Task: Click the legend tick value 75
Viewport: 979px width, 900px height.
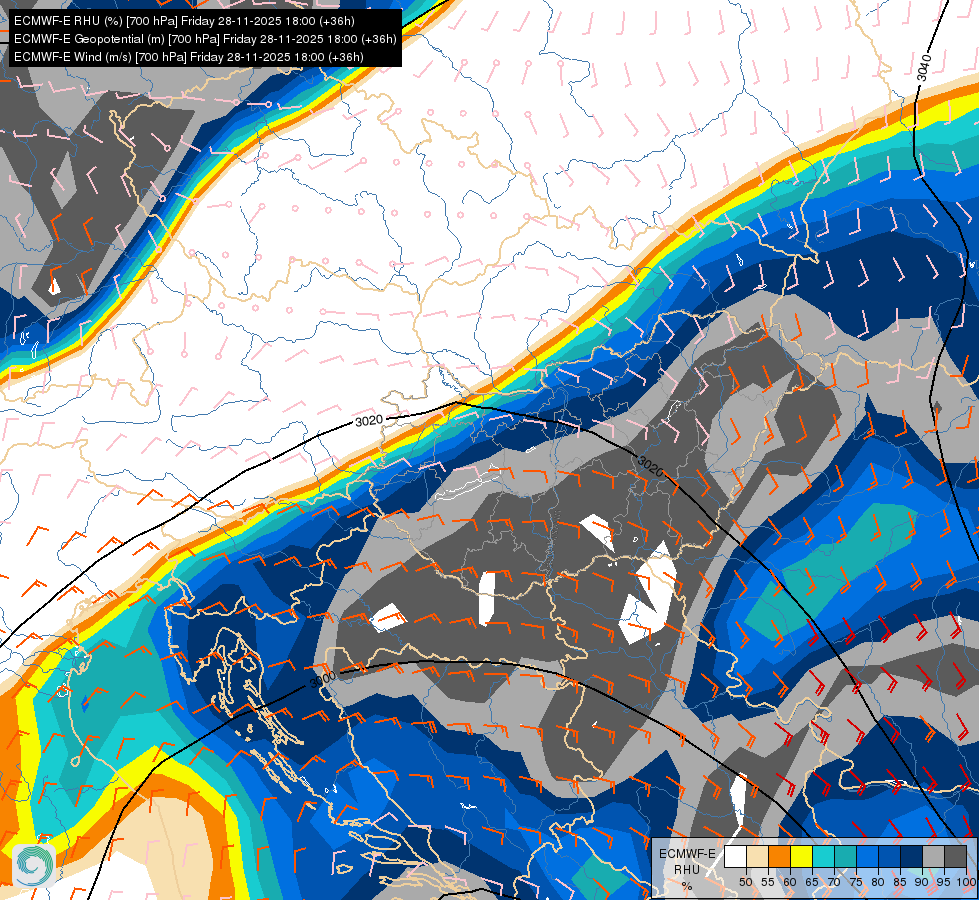Action: [x=856, y=883]
